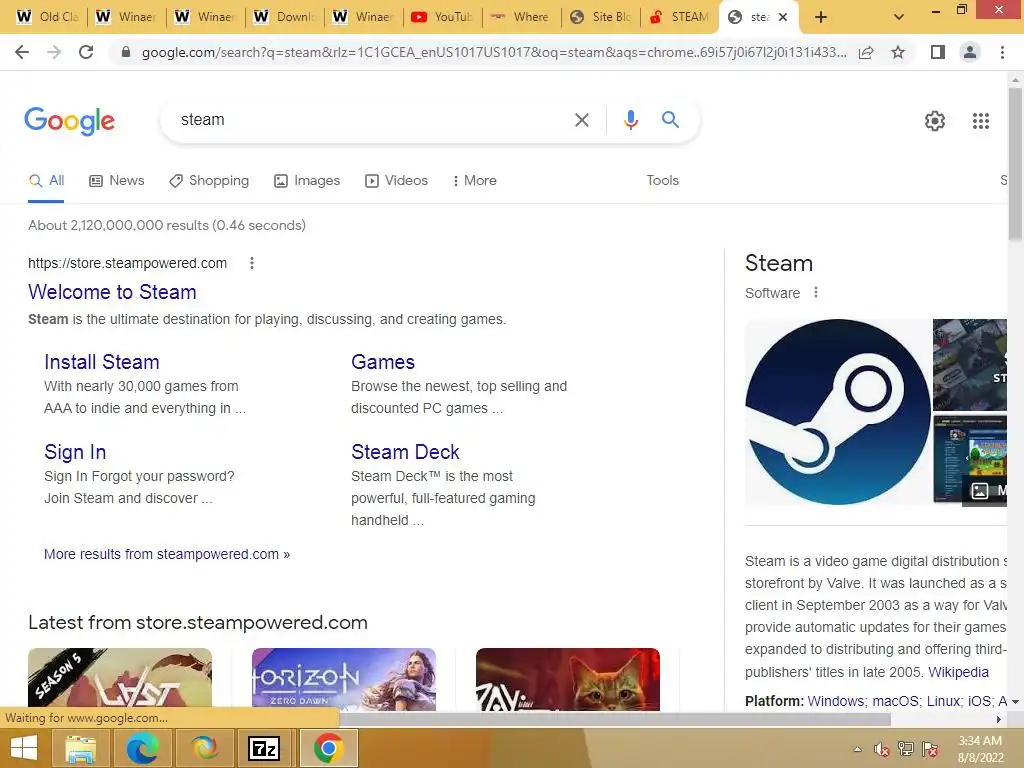Click the large Steam logo image

838,411
